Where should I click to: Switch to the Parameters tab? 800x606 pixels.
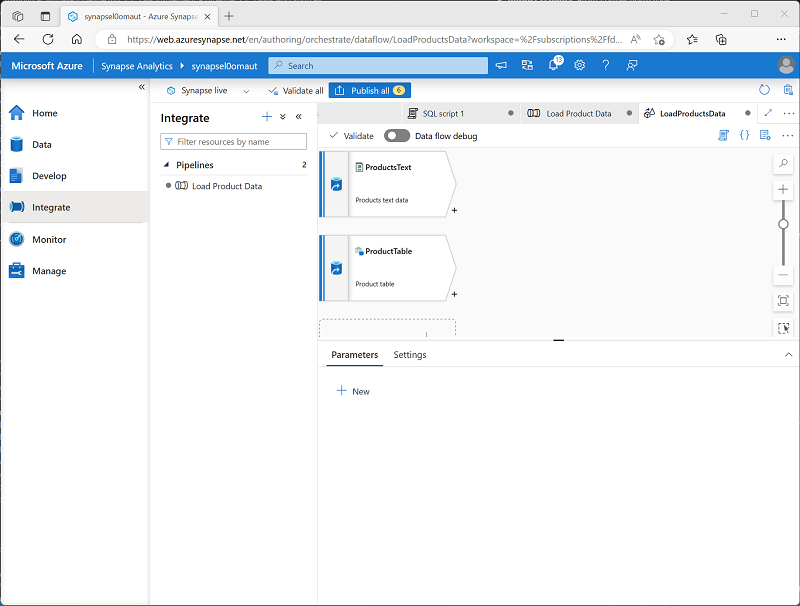(x=355, y=355)
